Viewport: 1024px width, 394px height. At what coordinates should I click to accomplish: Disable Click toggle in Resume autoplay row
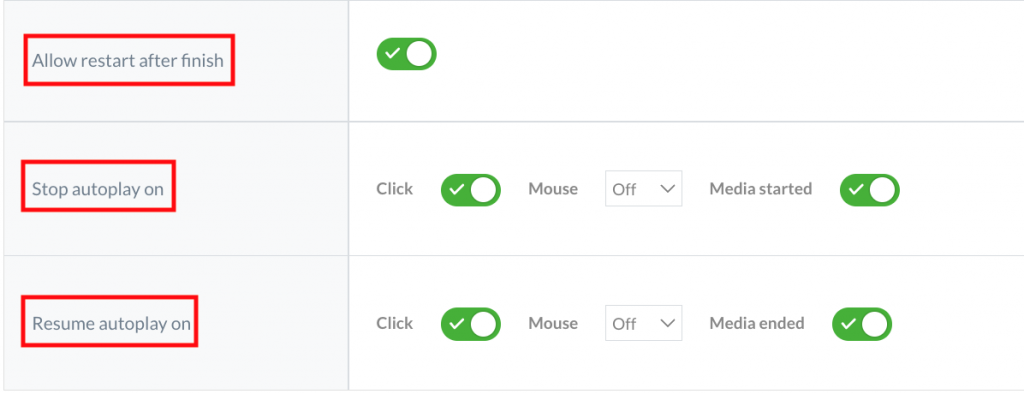[x=471, y=324]
